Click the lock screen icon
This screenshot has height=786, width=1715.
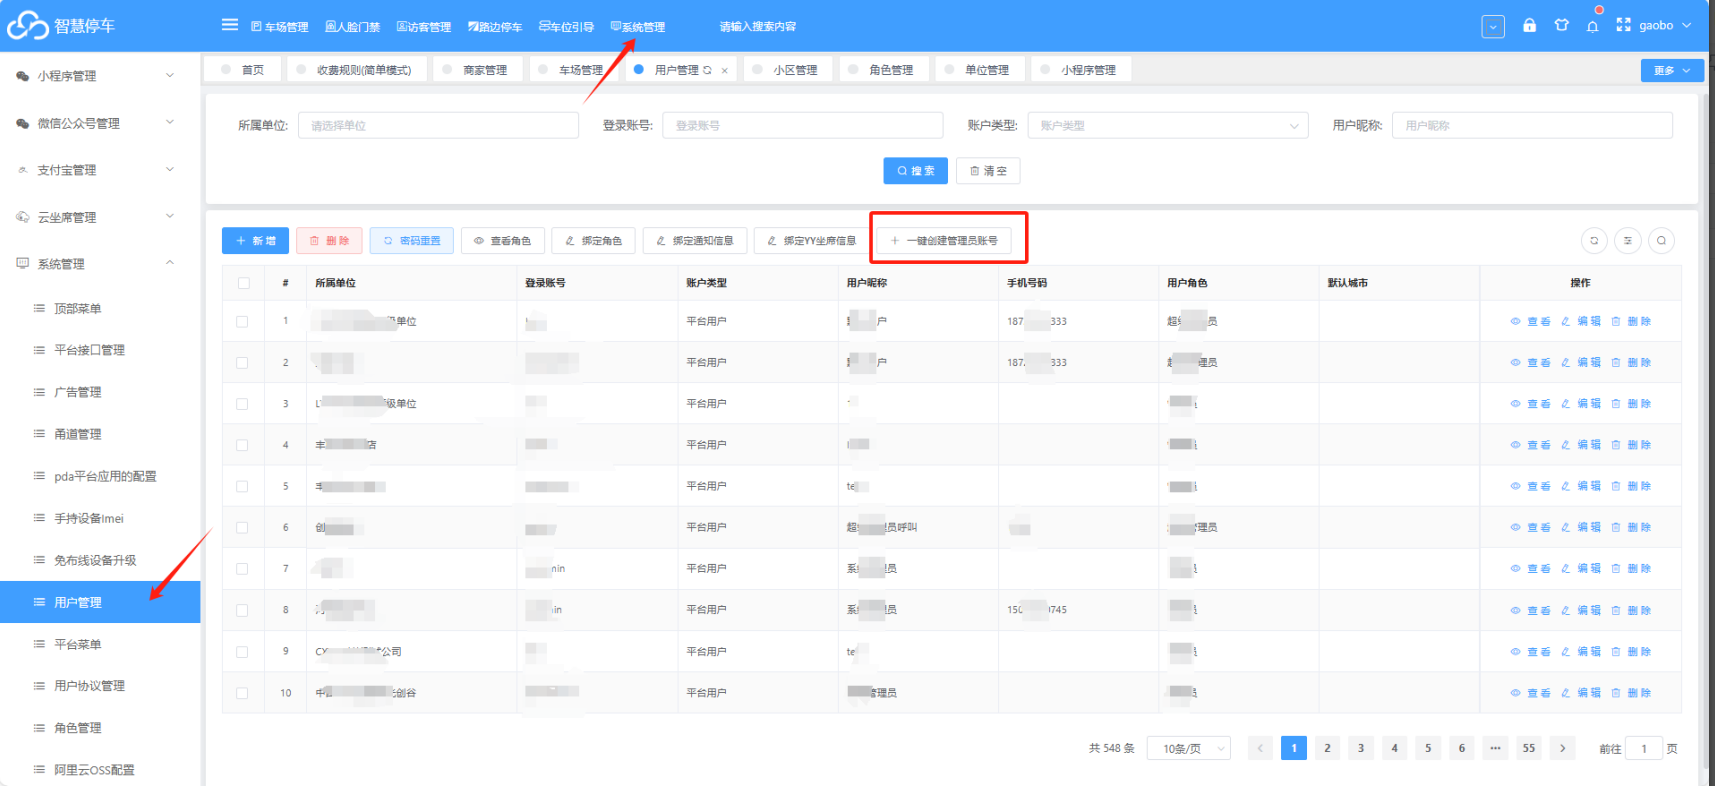tap(1529, 25)
